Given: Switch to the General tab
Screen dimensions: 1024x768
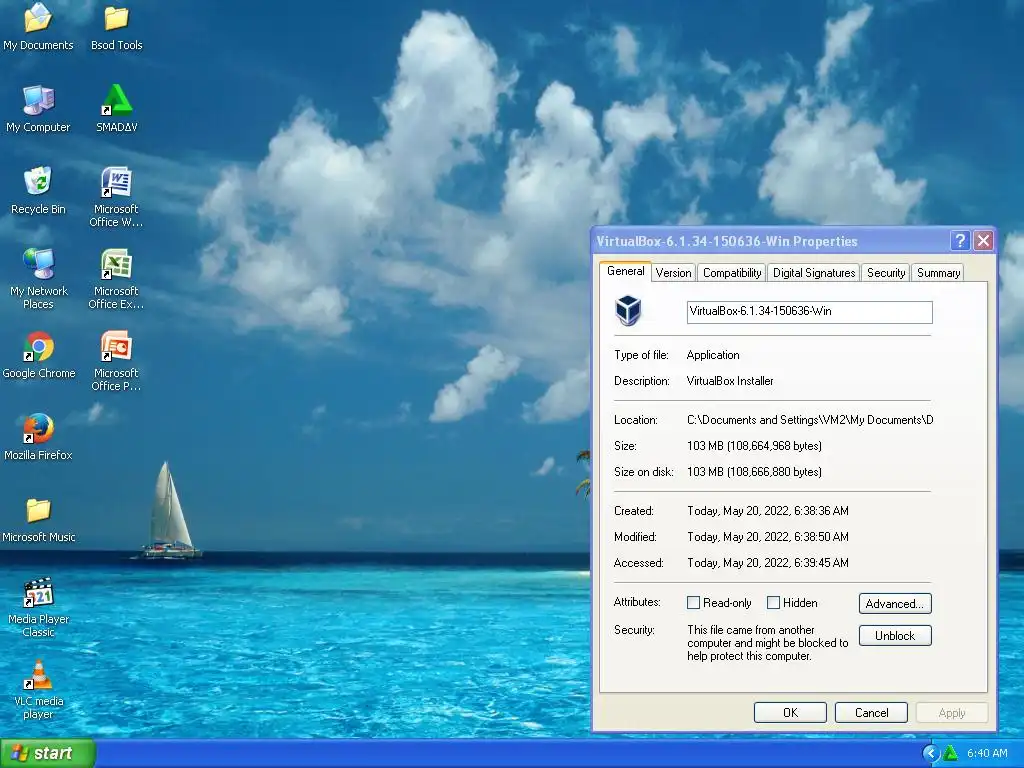Looking at the screenshot, I should [x=625, y=271].
